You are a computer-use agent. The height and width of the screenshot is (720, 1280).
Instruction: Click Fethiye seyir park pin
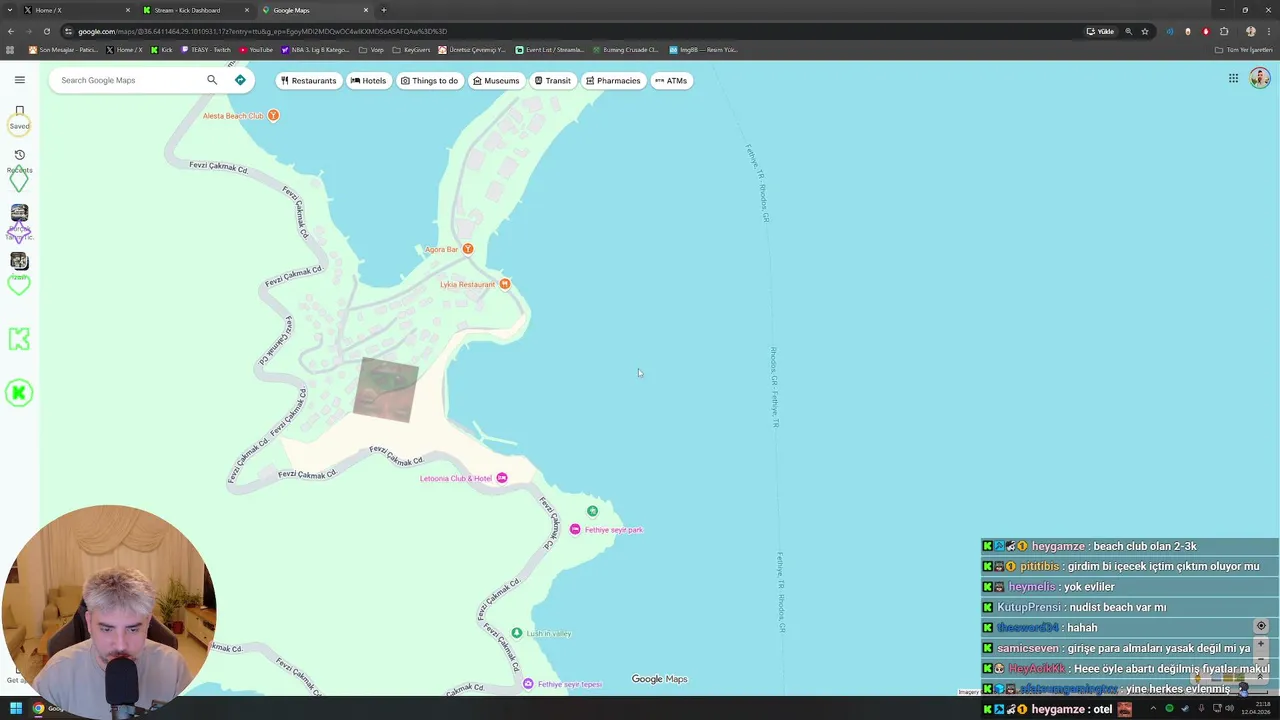click(575, 529)
